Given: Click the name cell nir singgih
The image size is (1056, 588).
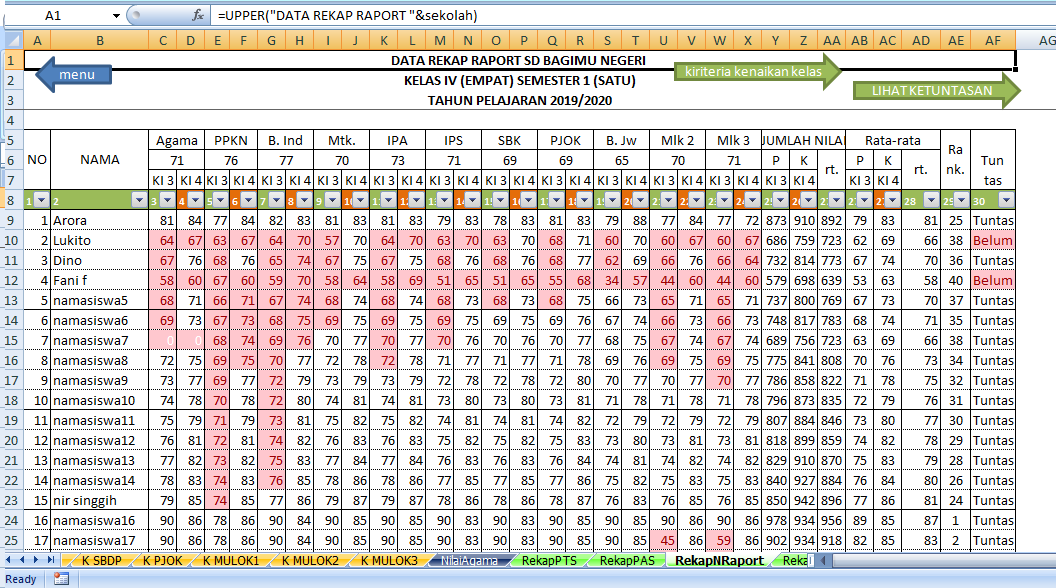Looking at the screenshot, I should point(100,500).
